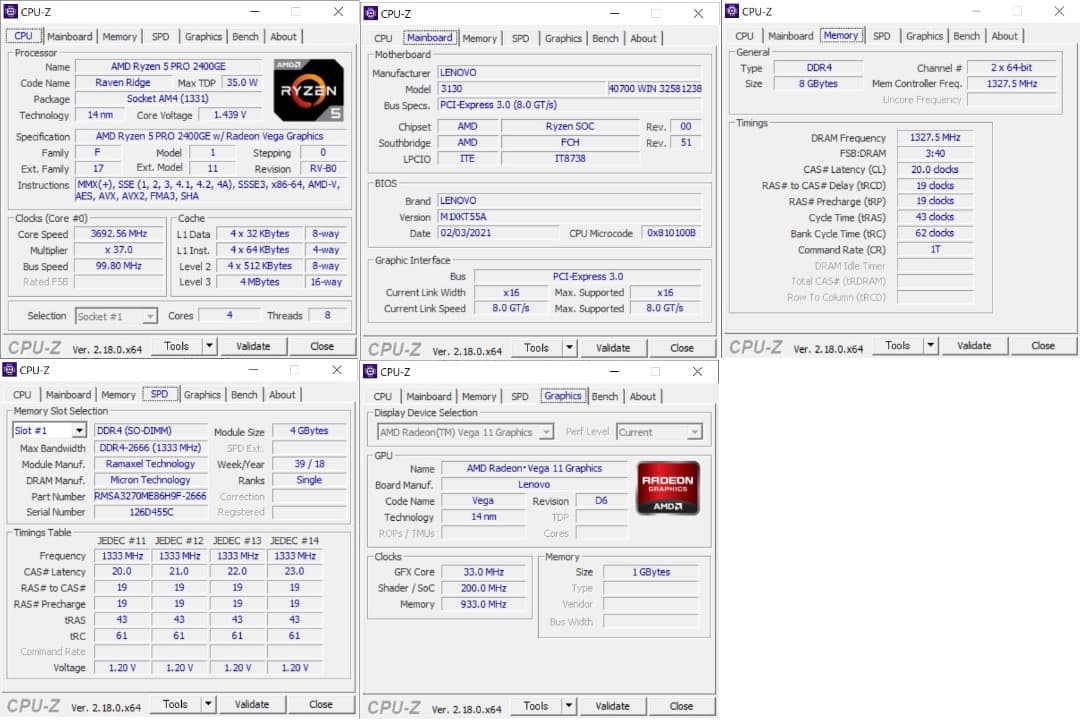Screen dimensions: 1080x721
Task: Switch to the Graphics tab in the Mainboard window
Action: (563, 38)
